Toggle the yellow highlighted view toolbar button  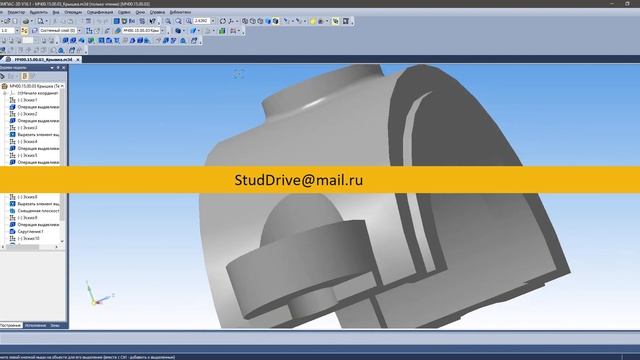click(x=313, y=21)
